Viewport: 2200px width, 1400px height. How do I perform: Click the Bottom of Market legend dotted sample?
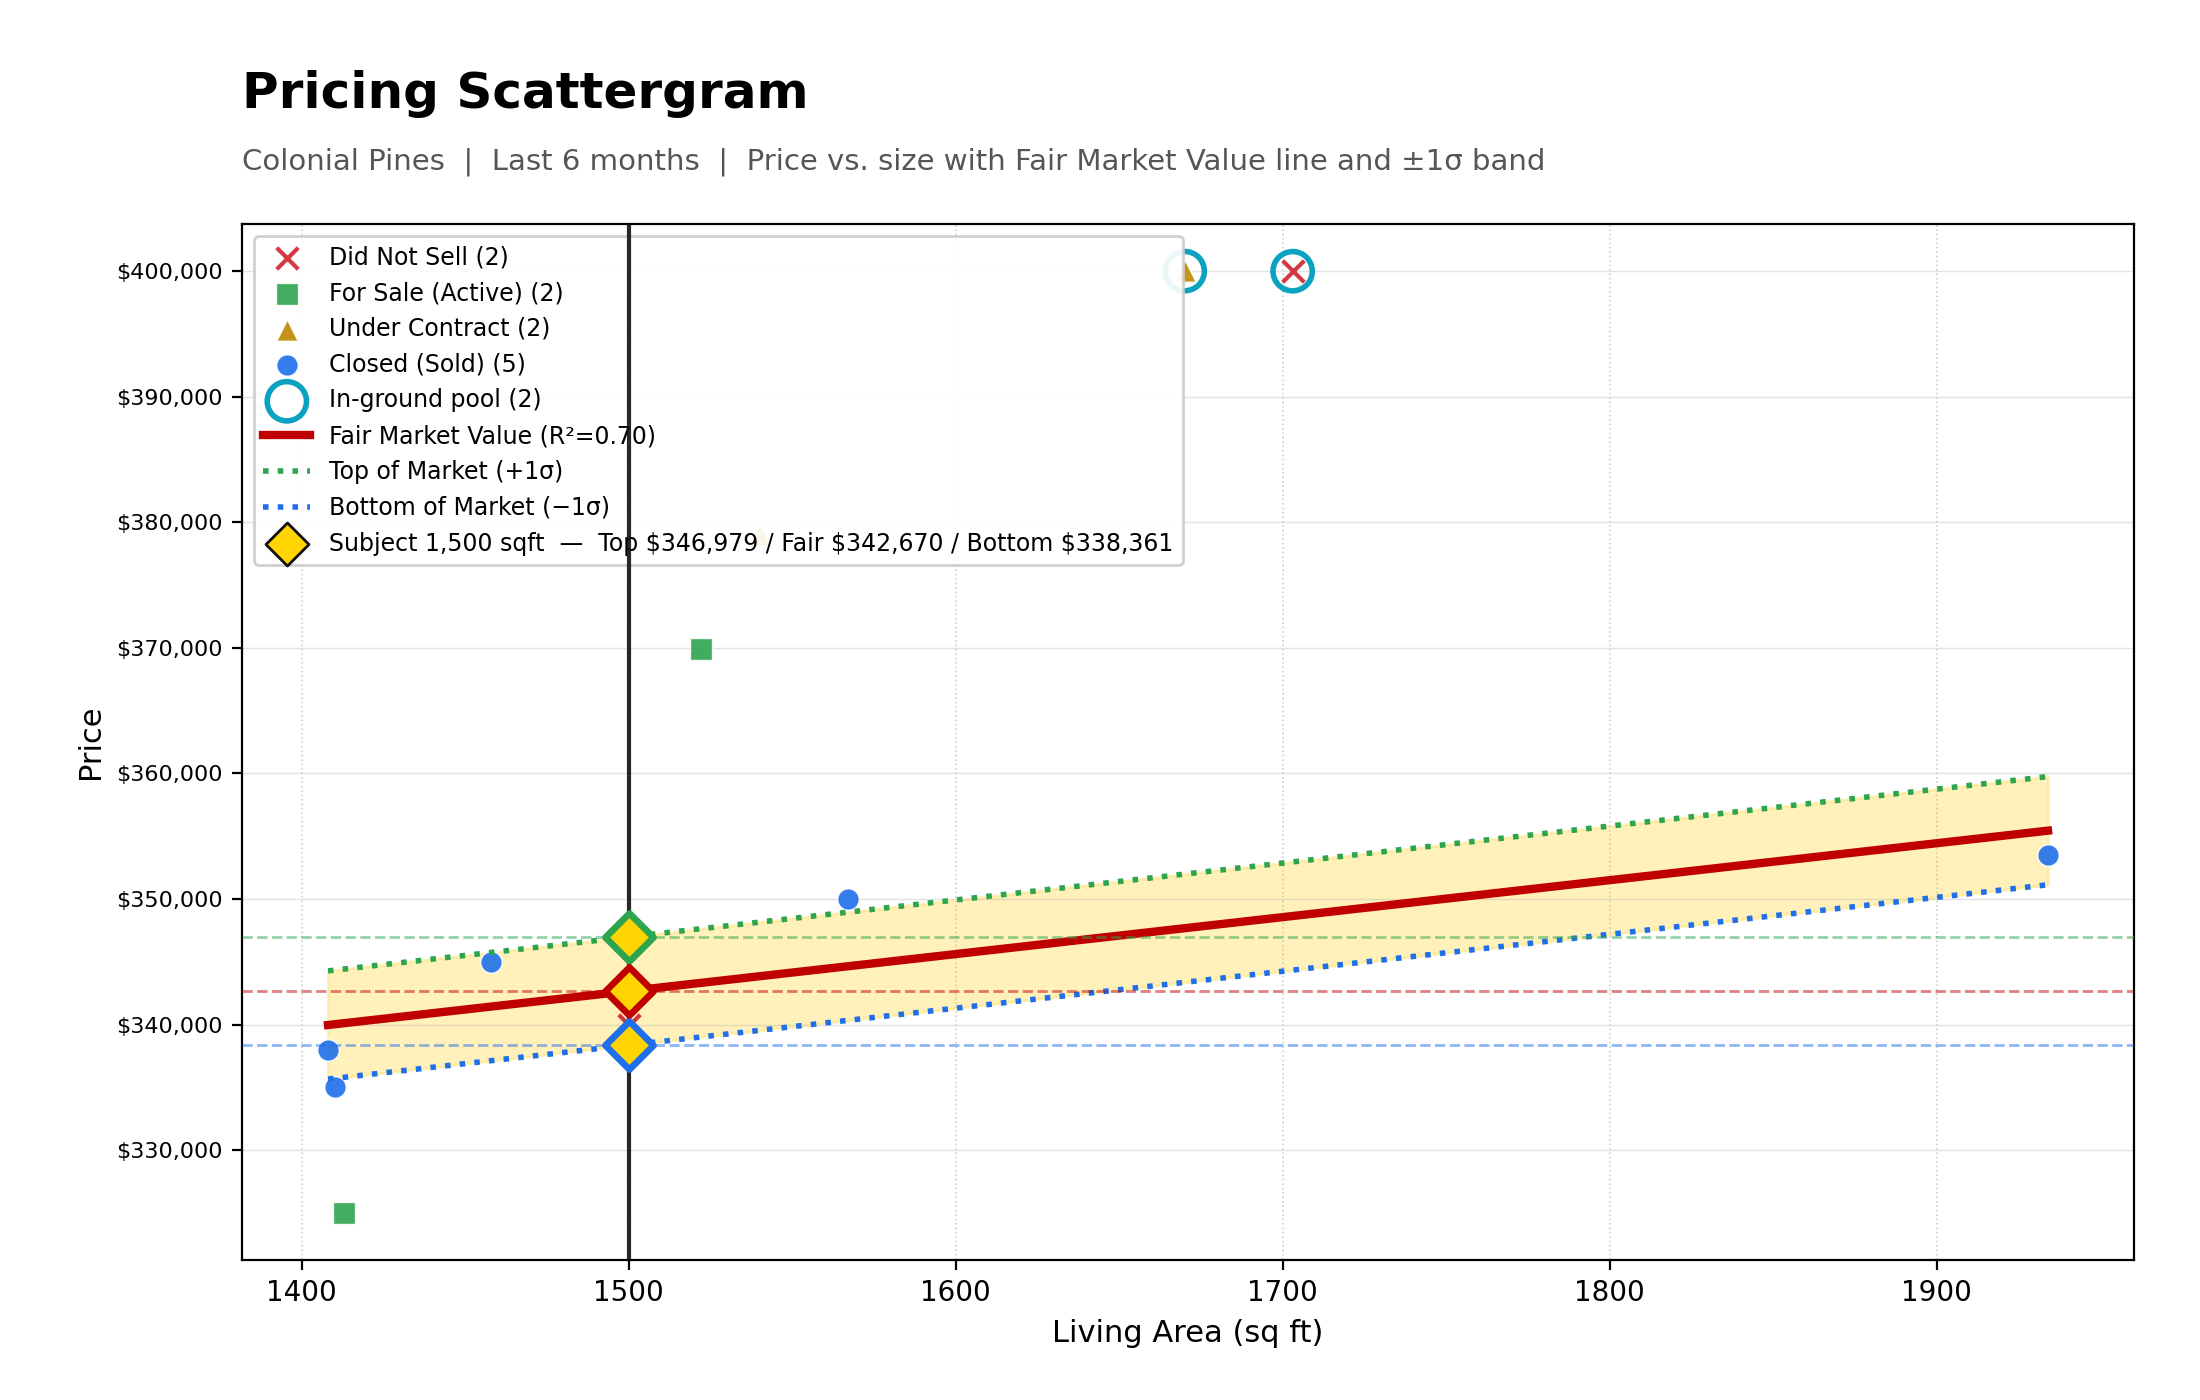(287, 507)
